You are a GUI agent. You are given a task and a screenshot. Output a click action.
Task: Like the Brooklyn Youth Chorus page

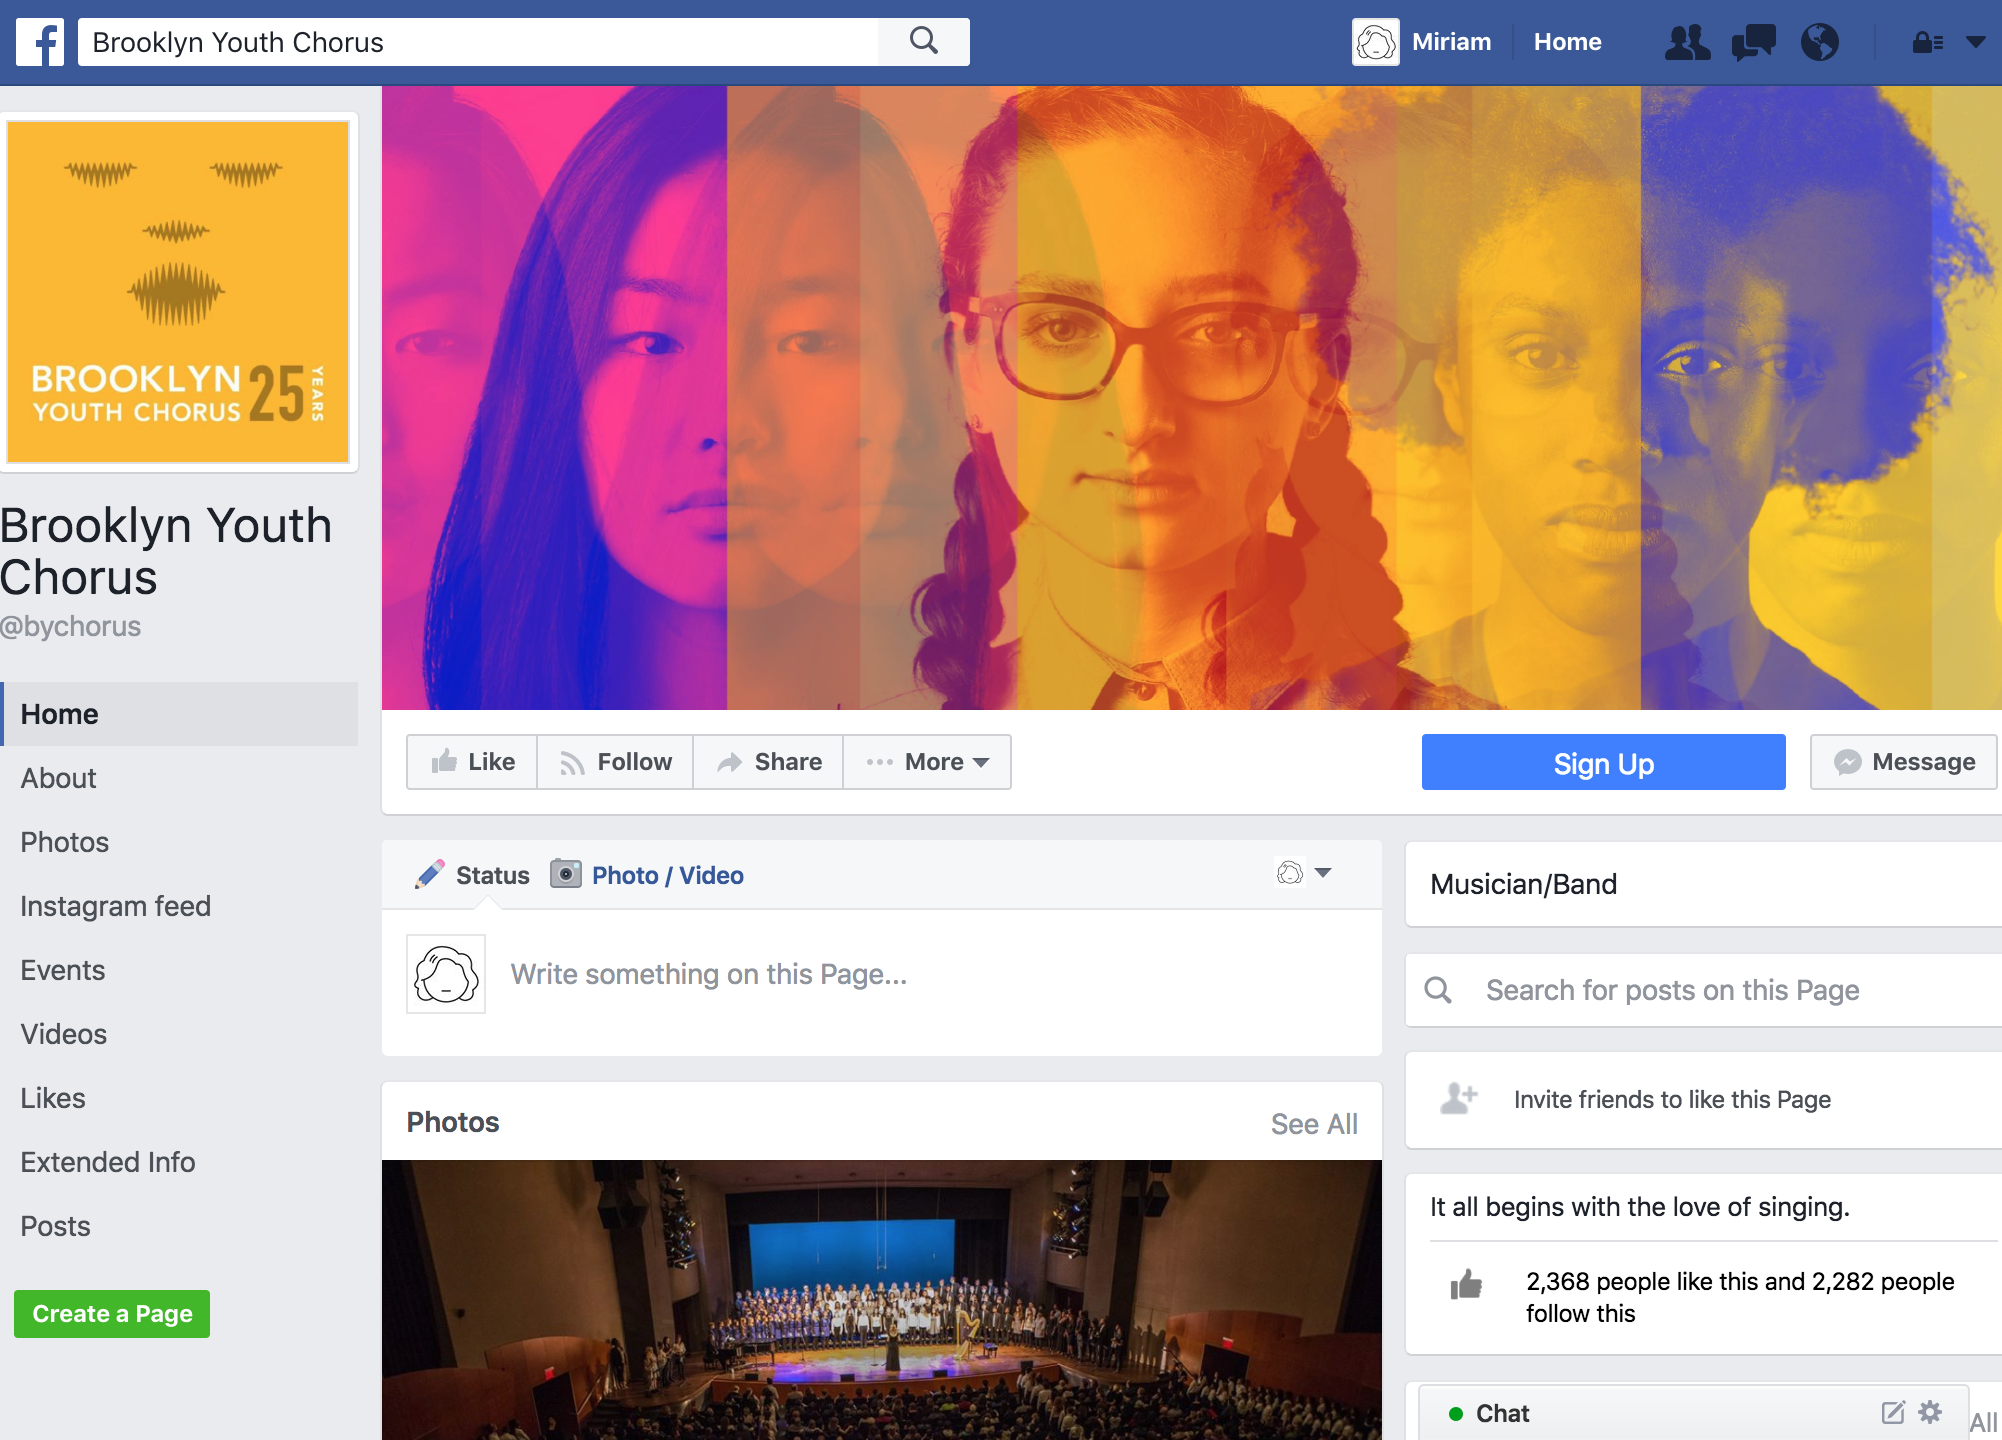click(472, 762)
